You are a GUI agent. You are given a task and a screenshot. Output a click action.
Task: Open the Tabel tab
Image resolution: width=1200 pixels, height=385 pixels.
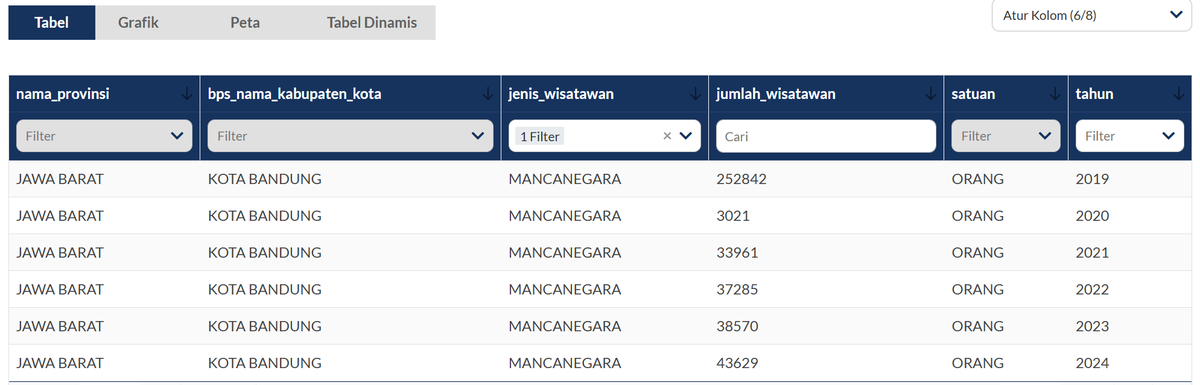tap(52, 22)
